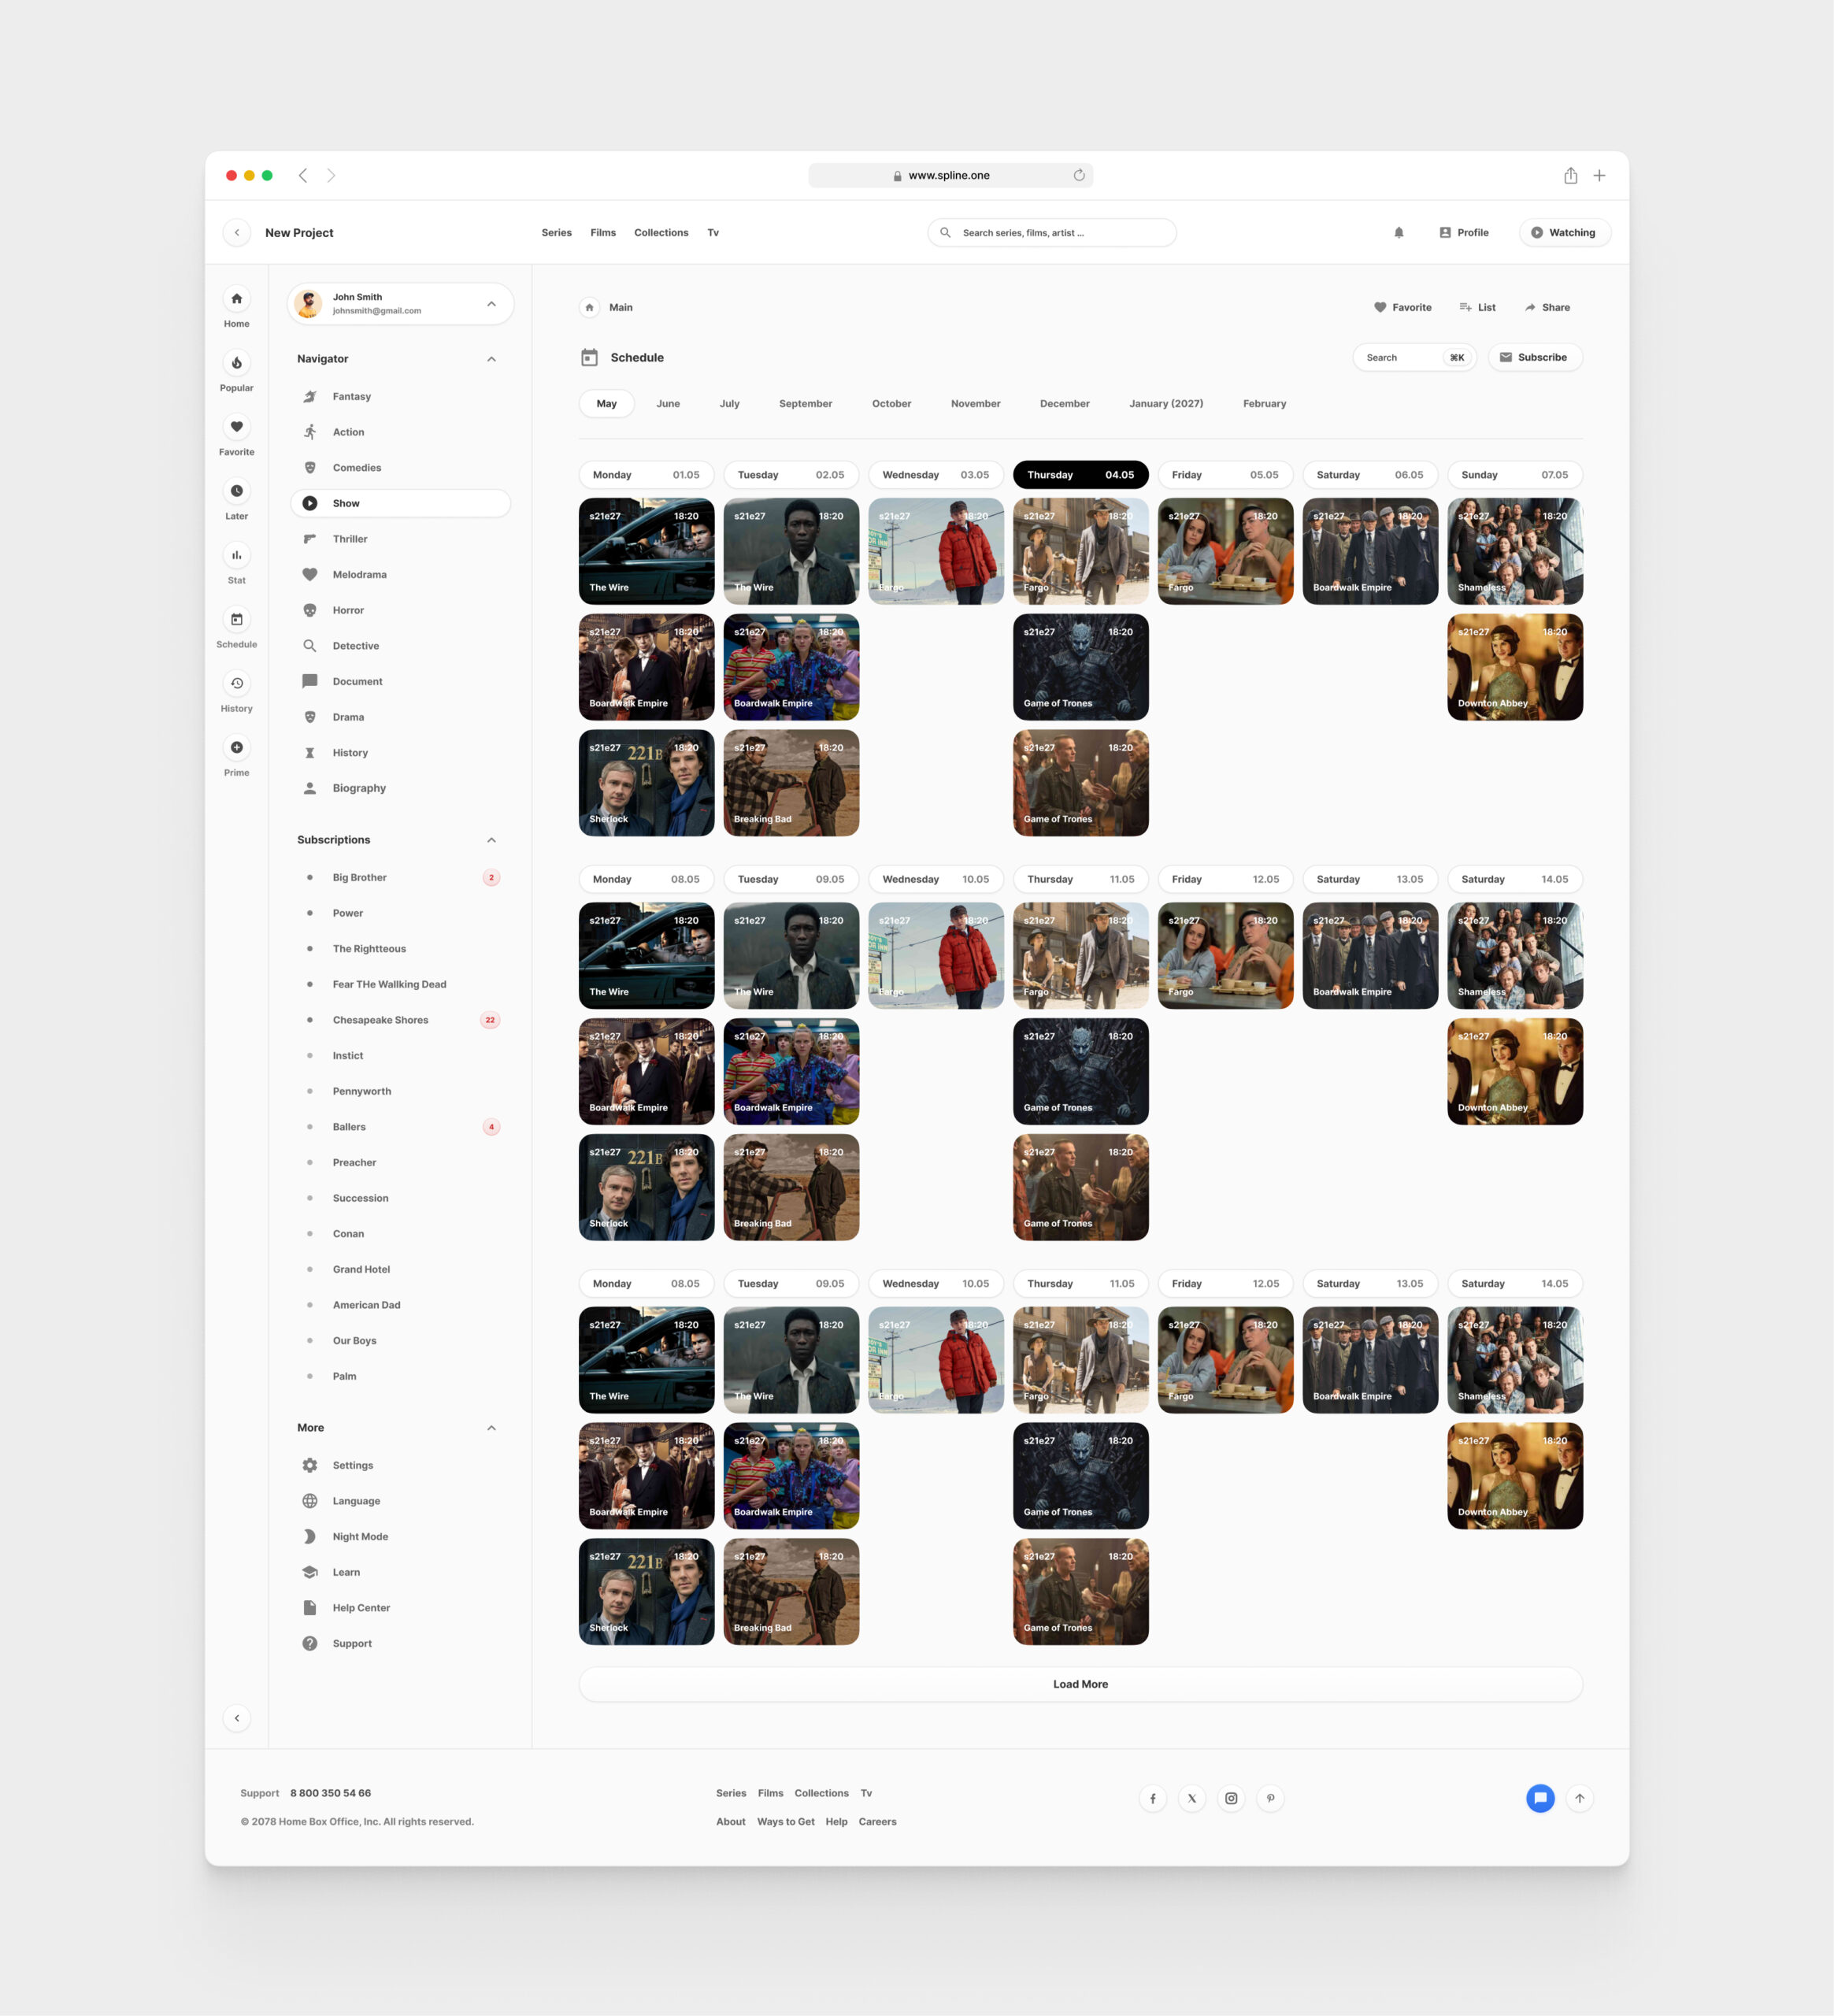This screenshot has width=1834, height=2016.
Task: Collapse the More section
Action: point(491,1428)
